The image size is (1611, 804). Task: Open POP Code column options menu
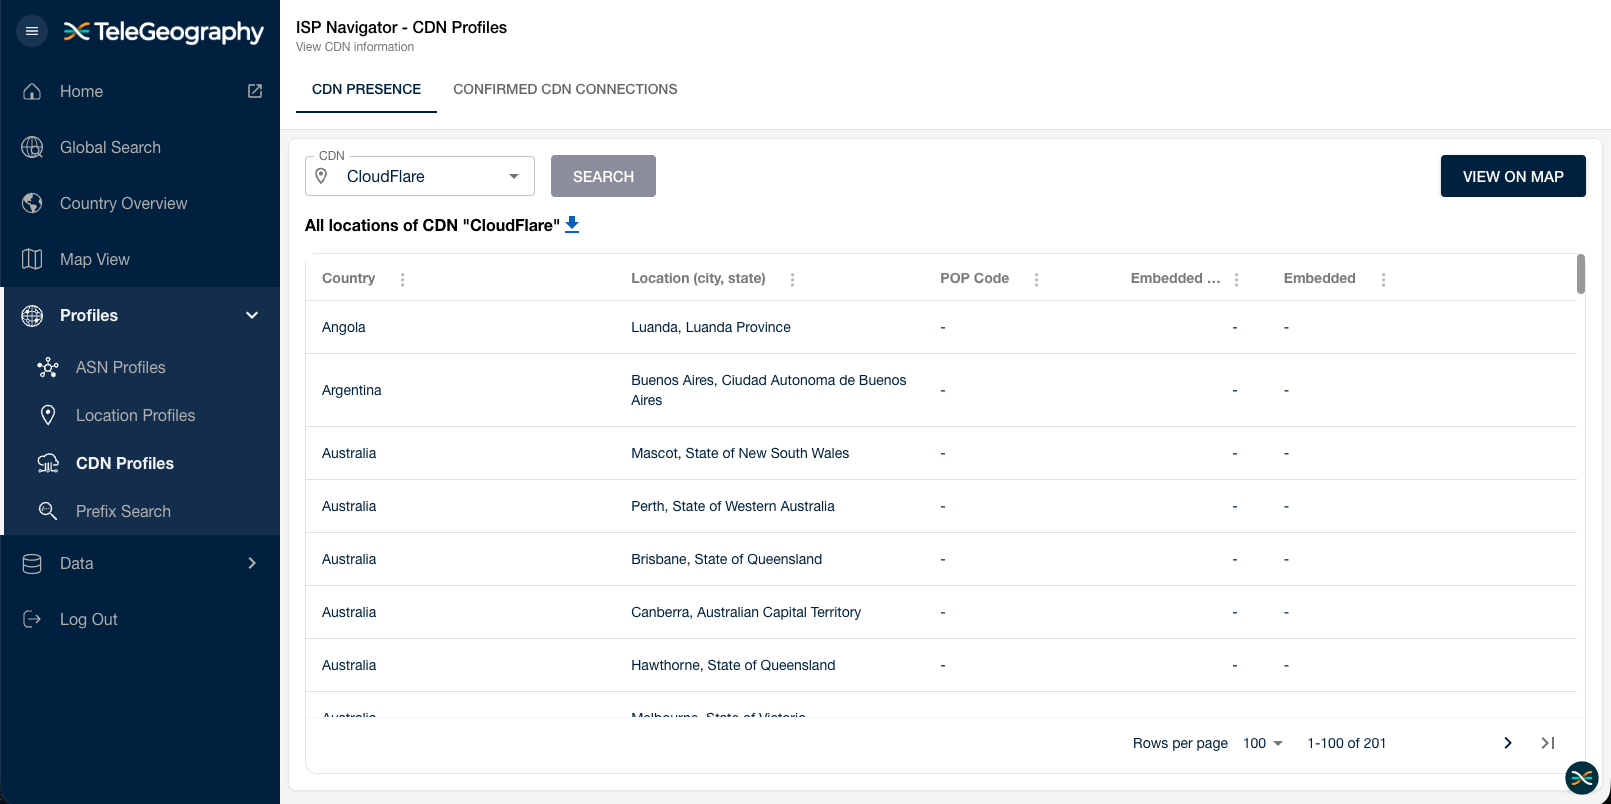click(1037, 280)
